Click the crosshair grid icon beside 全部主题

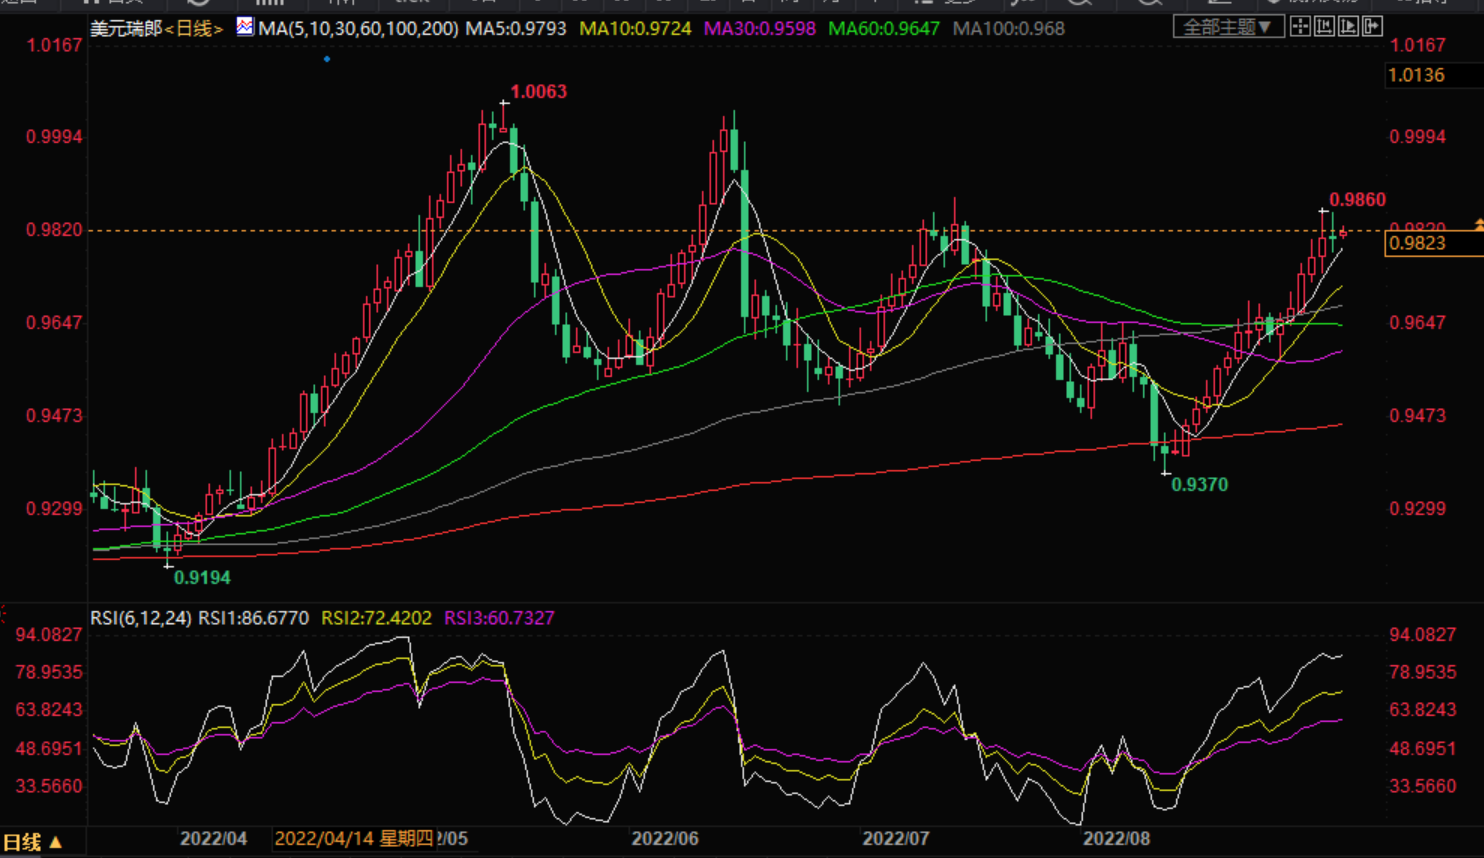[x=1300, y=27]
